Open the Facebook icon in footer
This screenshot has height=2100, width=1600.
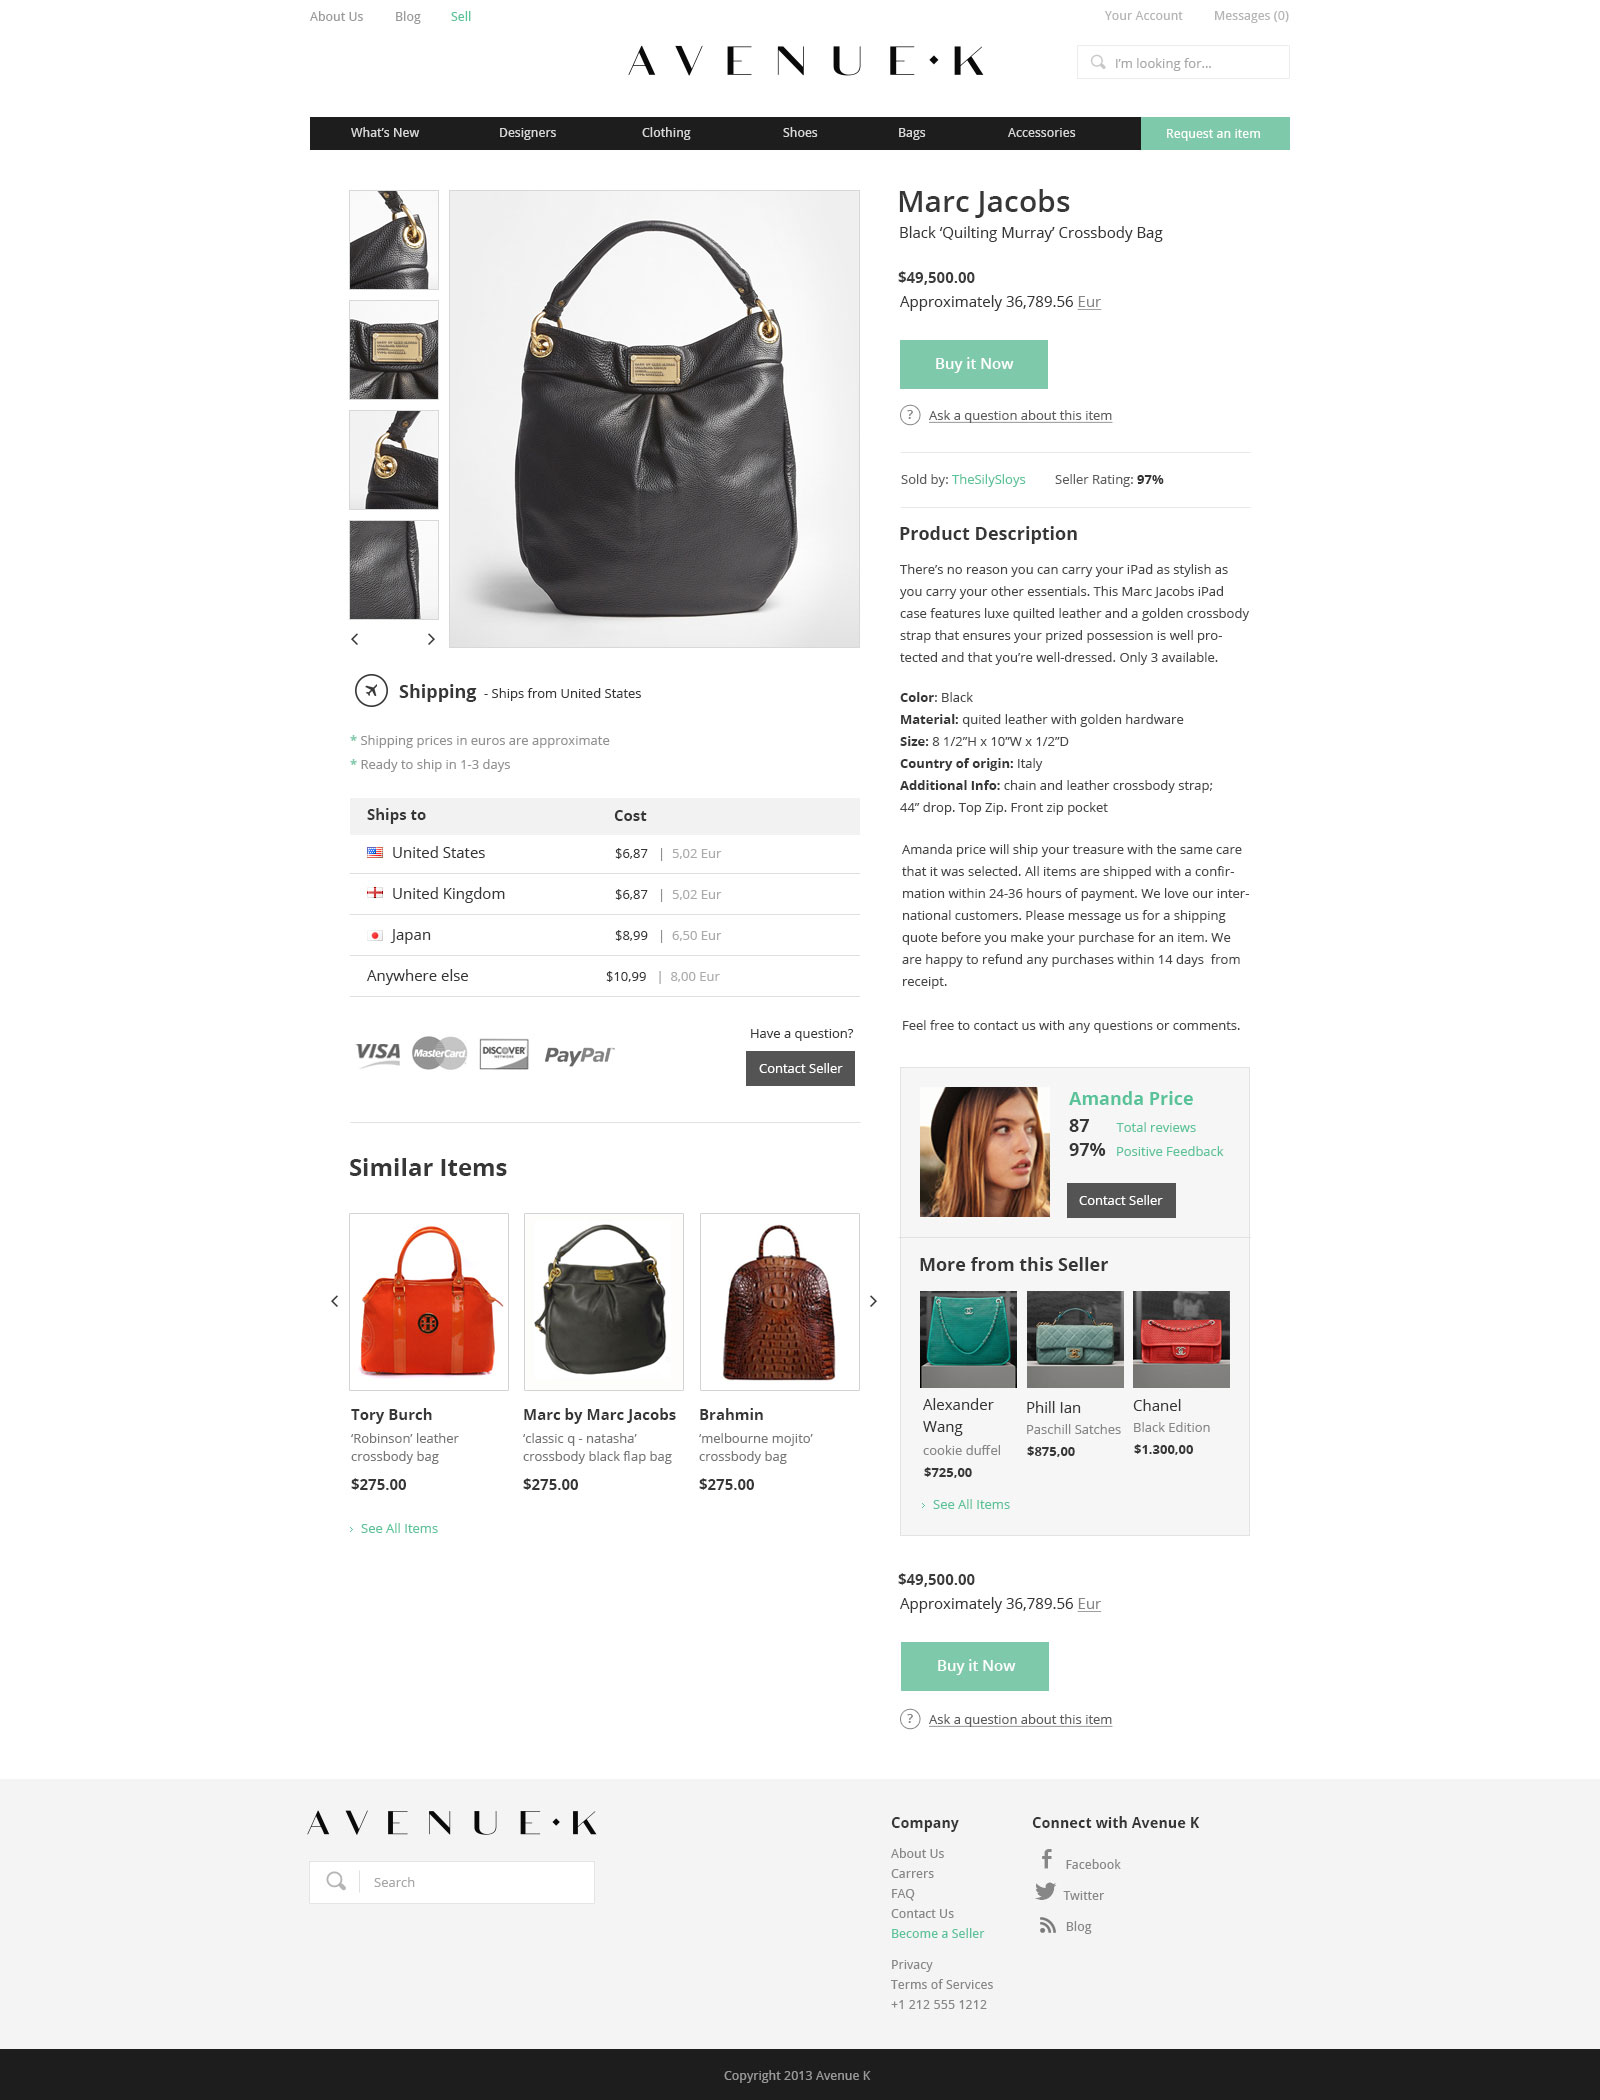pos(1046,1859)
